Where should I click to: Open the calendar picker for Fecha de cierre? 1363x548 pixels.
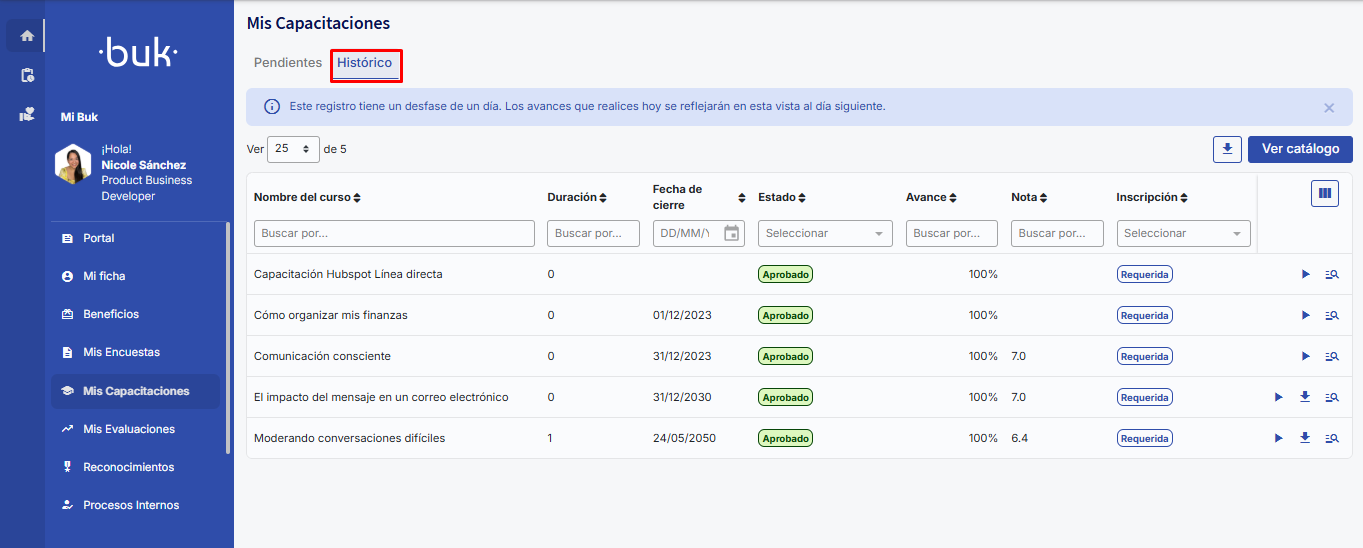[731, 233]
